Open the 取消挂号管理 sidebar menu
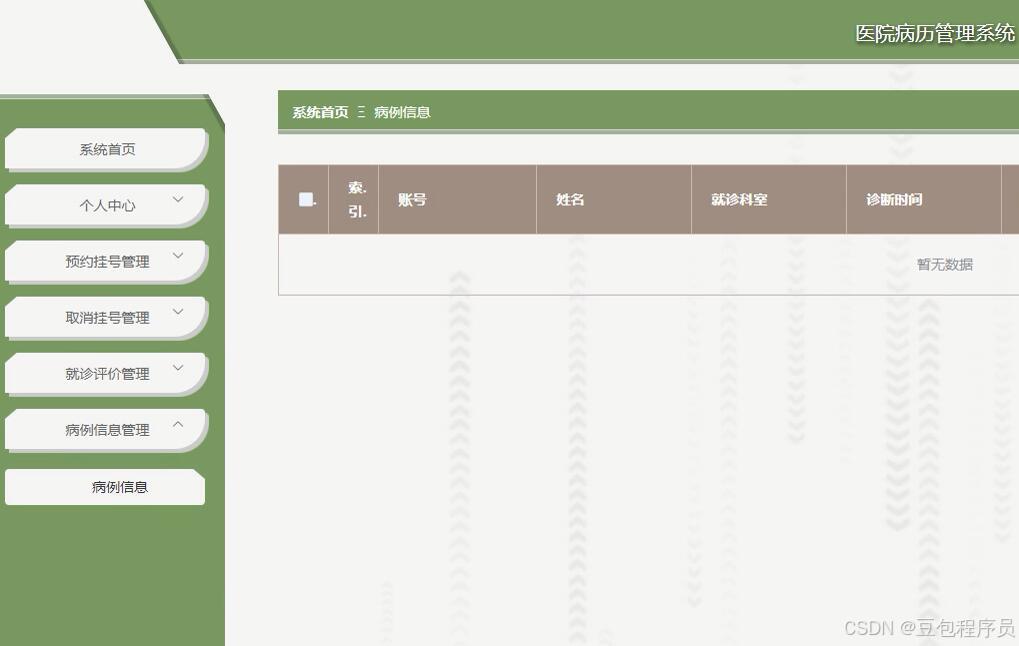Image resolution: width=1019 pixels, height=646 pixels. tap(106, 317)
